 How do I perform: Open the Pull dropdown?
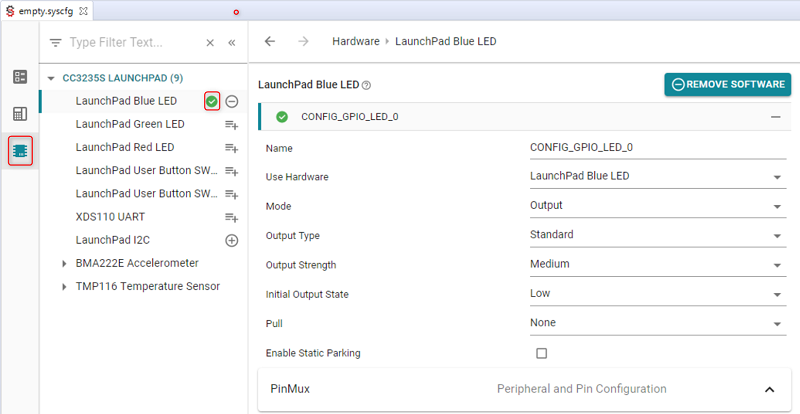tap(655, 323)
